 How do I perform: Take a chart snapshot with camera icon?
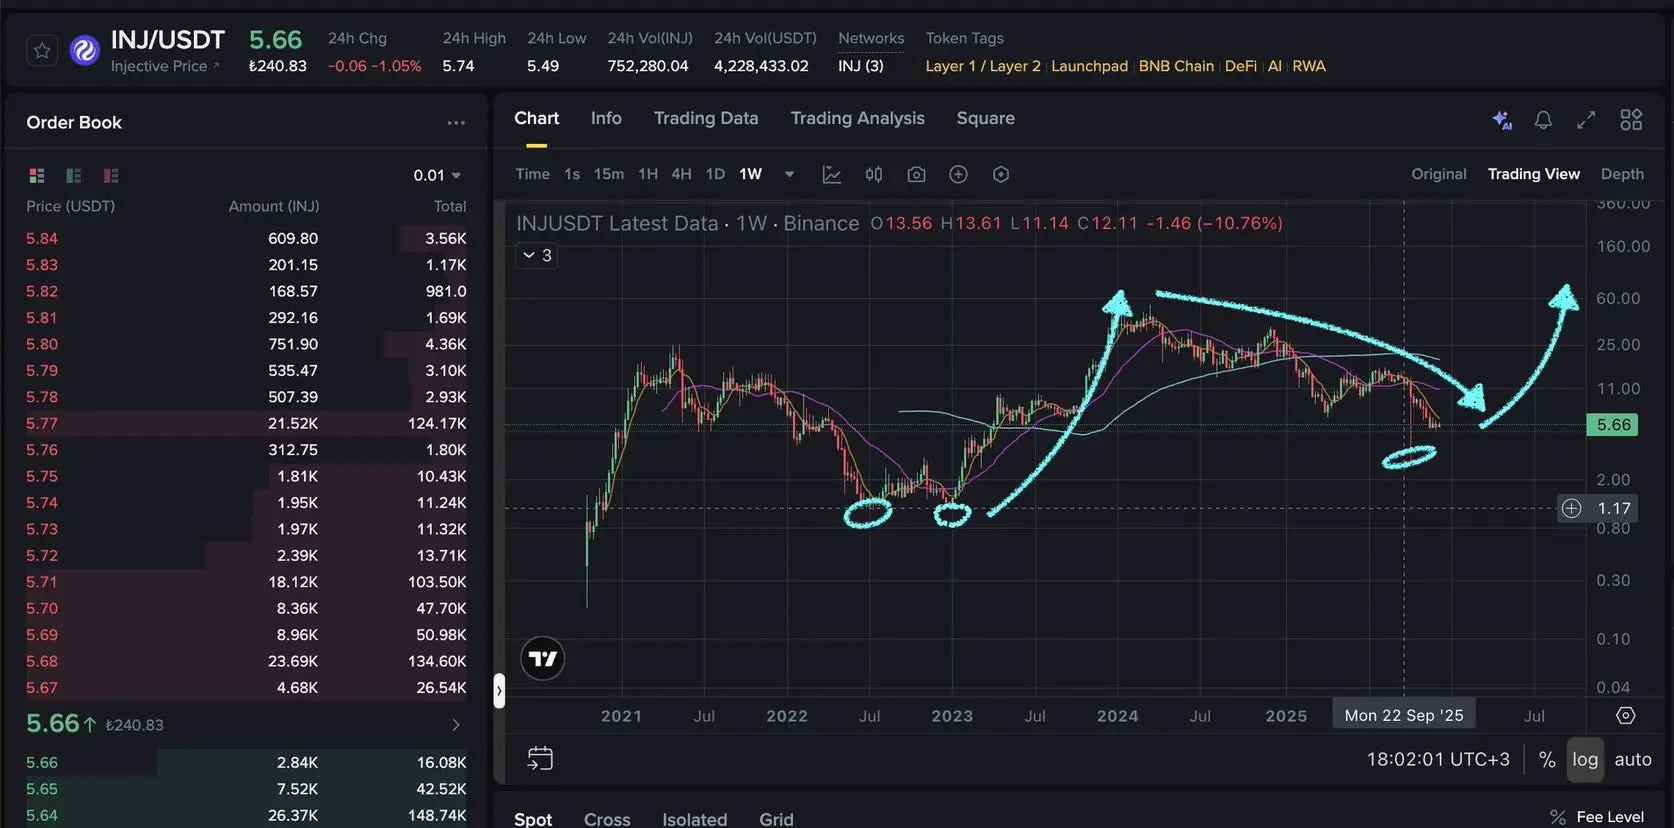(916, 174)
